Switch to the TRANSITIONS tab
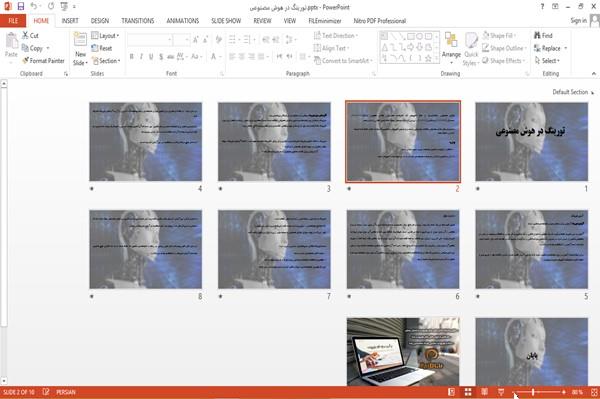 coord(138,21)
